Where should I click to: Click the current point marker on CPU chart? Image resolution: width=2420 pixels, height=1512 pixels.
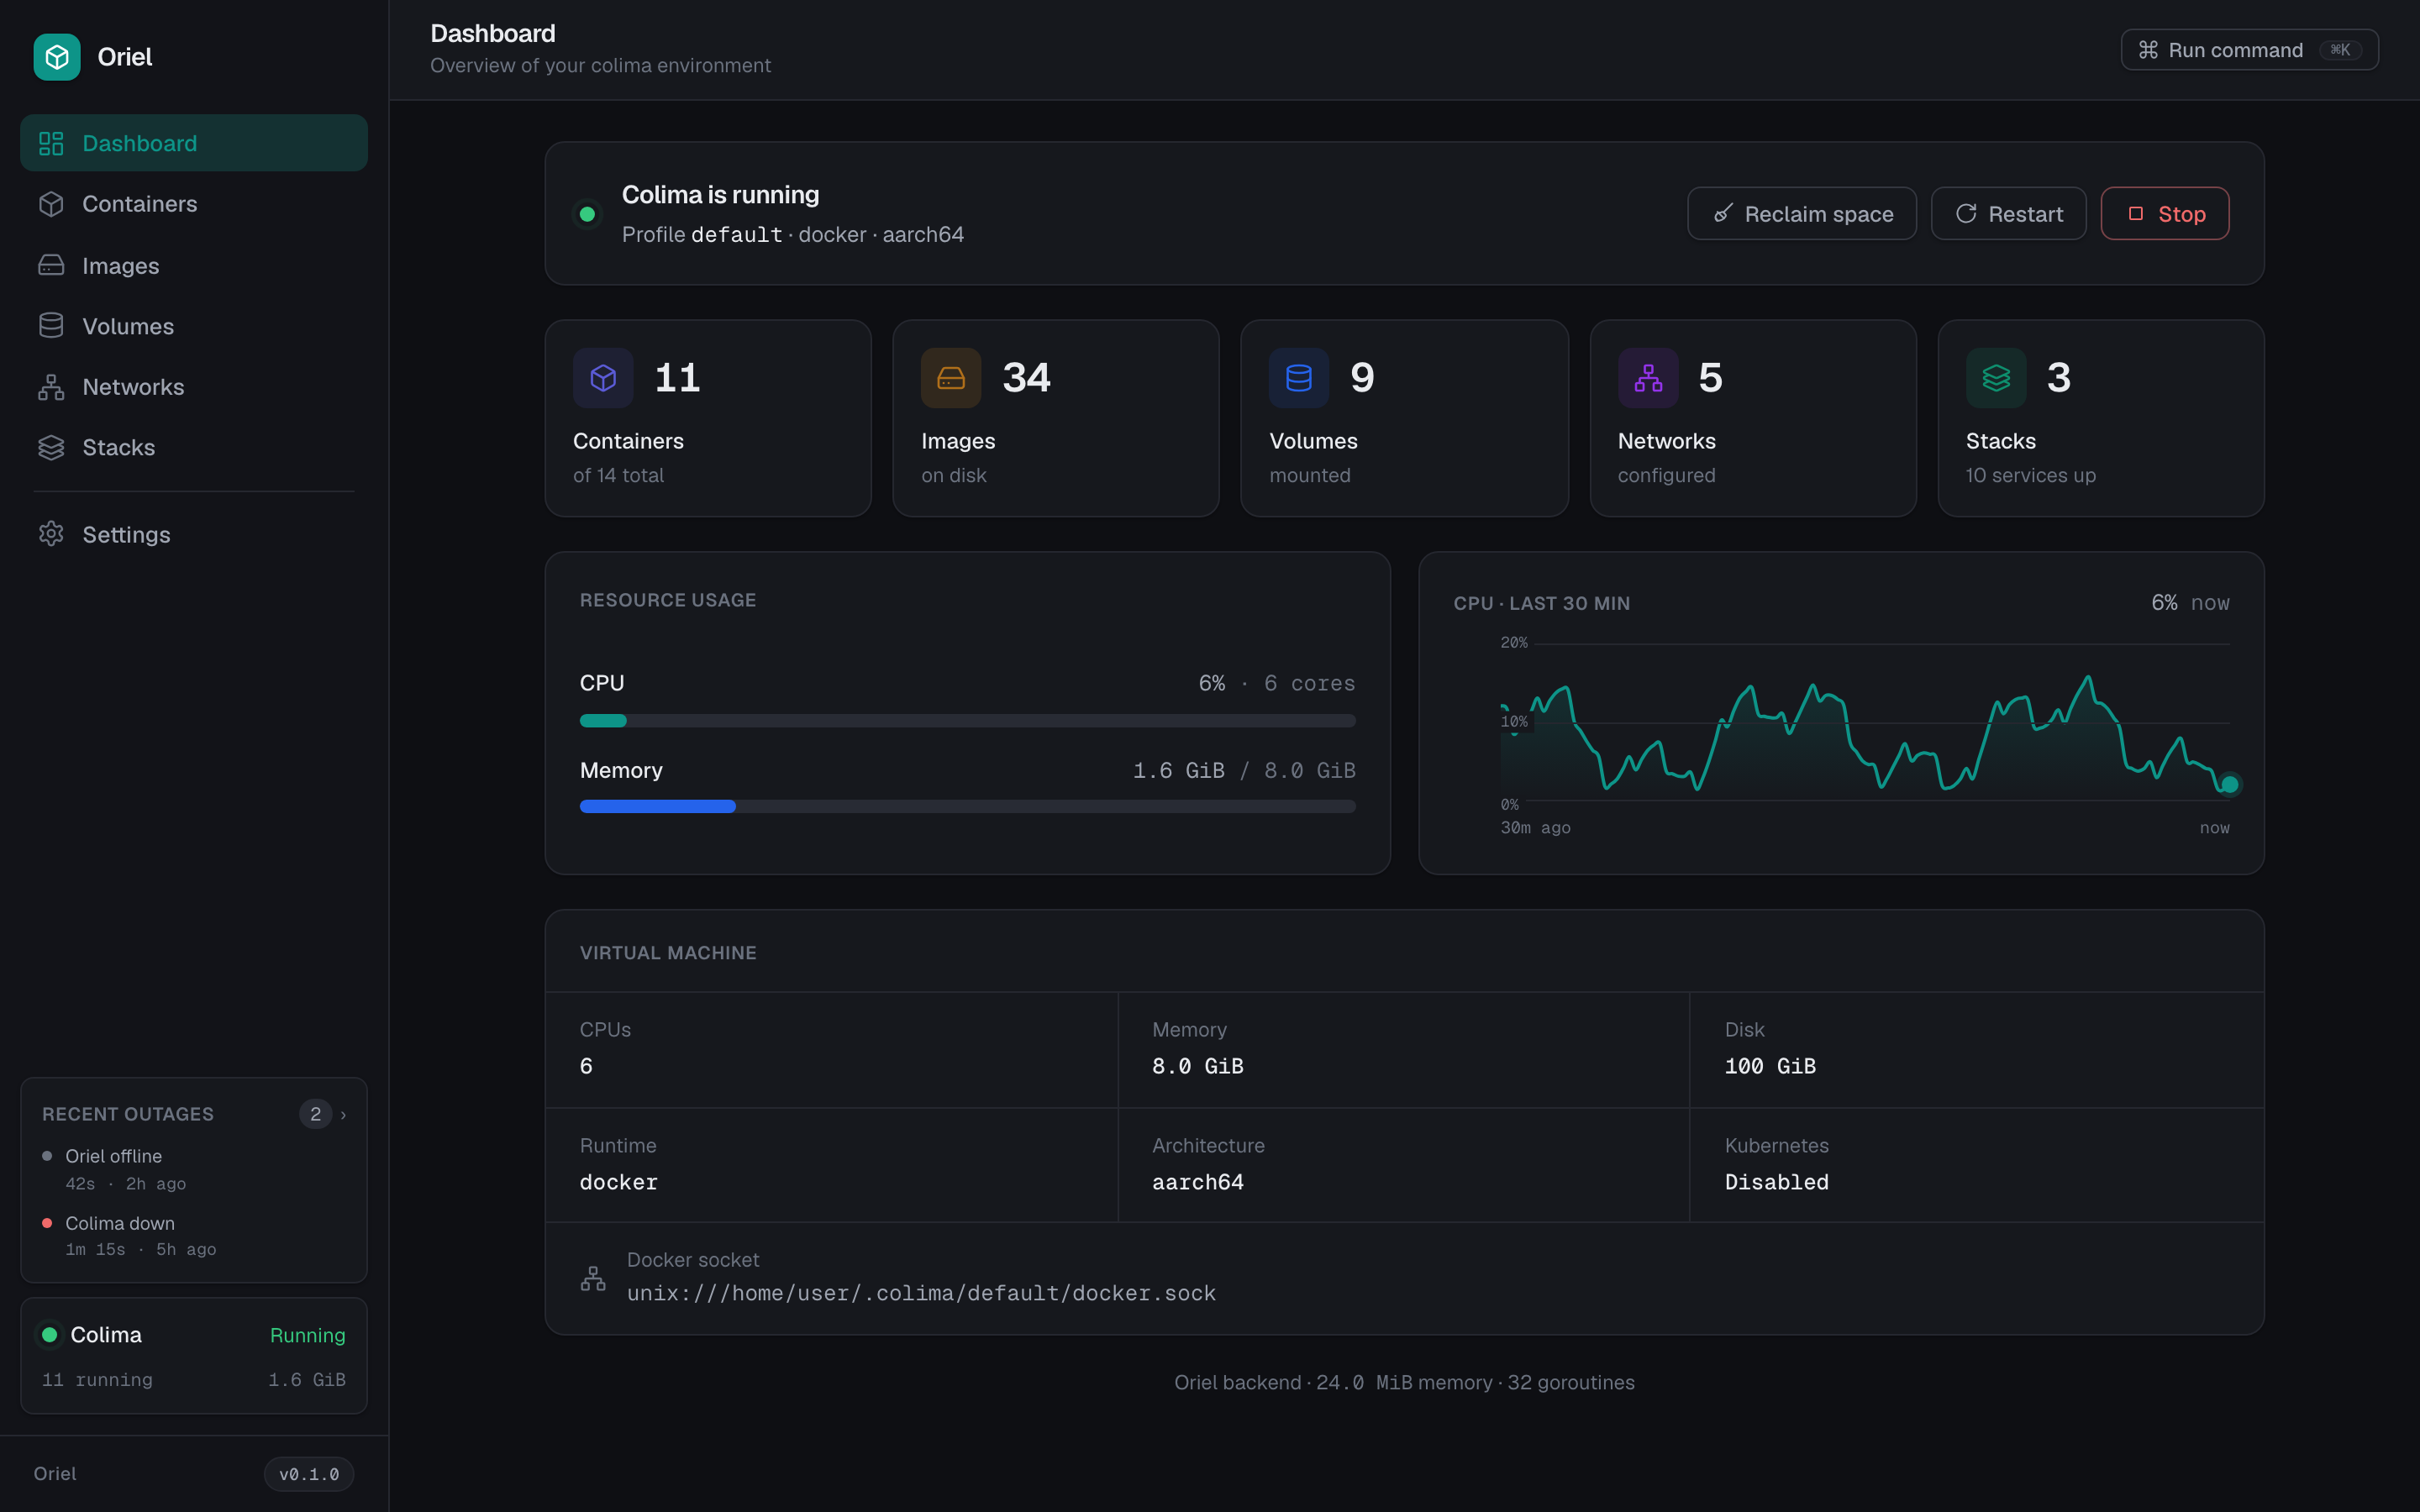coord(2229,784)
